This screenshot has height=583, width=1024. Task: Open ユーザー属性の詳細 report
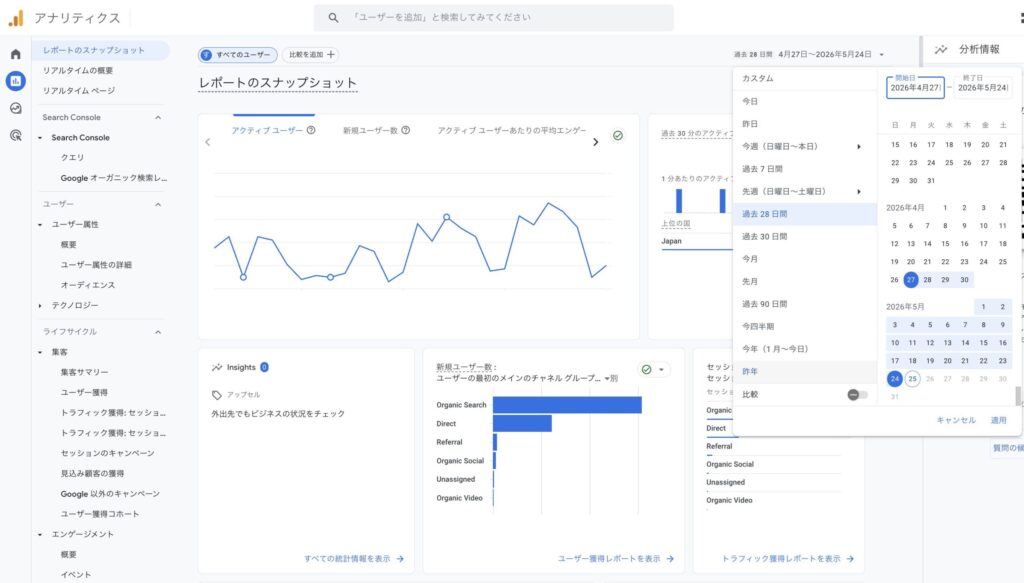[96, 265]
